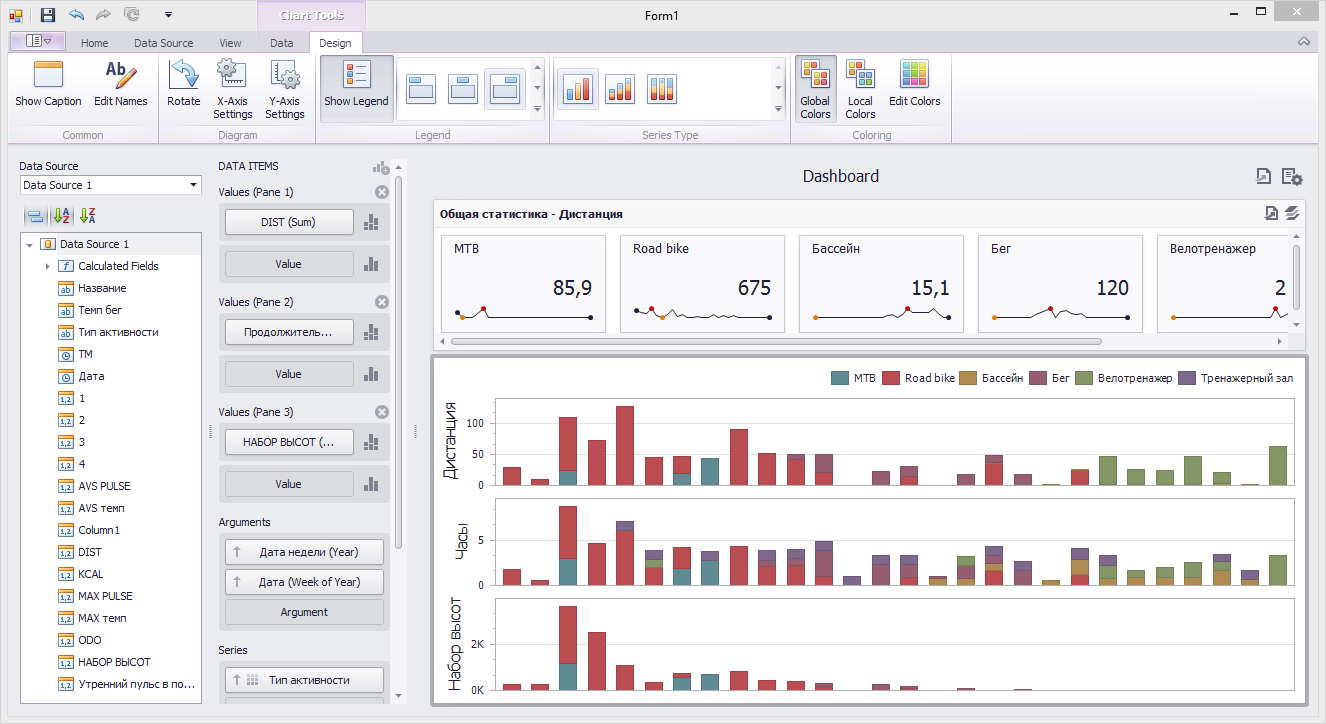Click the Тип активности series button
Screen dimensions: 1326x724
pyautogui.click(x=304, y=679)
